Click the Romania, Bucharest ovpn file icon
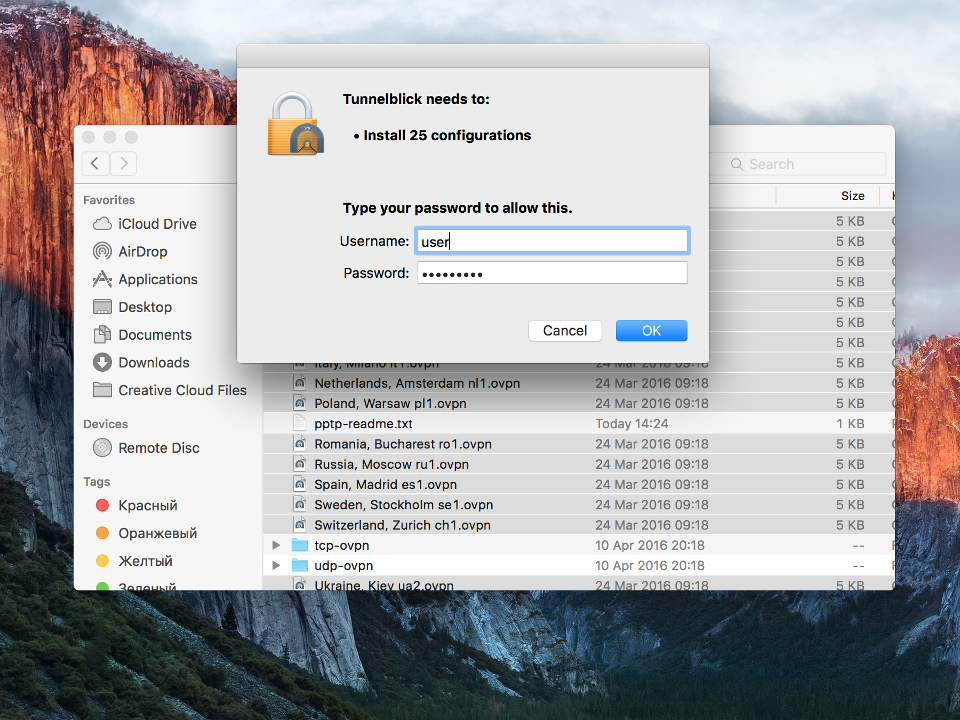The height and width of the screenshot is (720, 960). (299, 444)
